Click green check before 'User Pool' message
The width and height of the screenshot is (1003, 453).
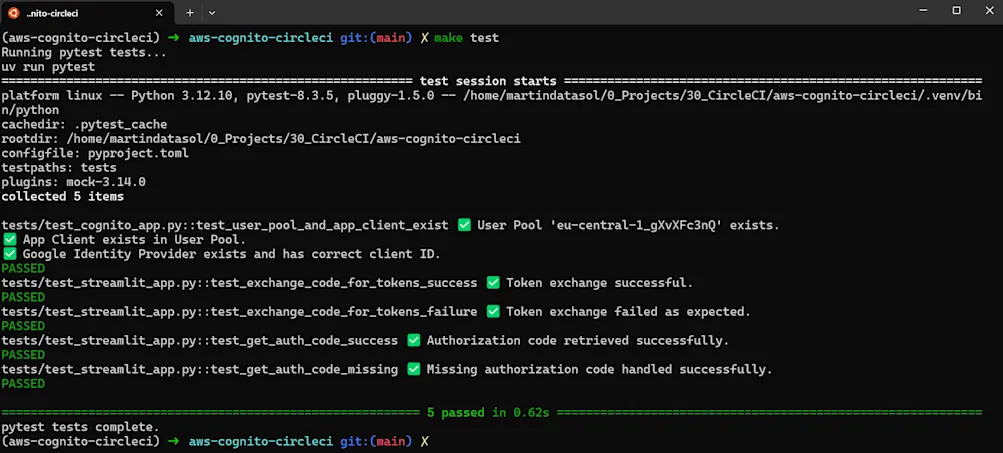point(465,225)
